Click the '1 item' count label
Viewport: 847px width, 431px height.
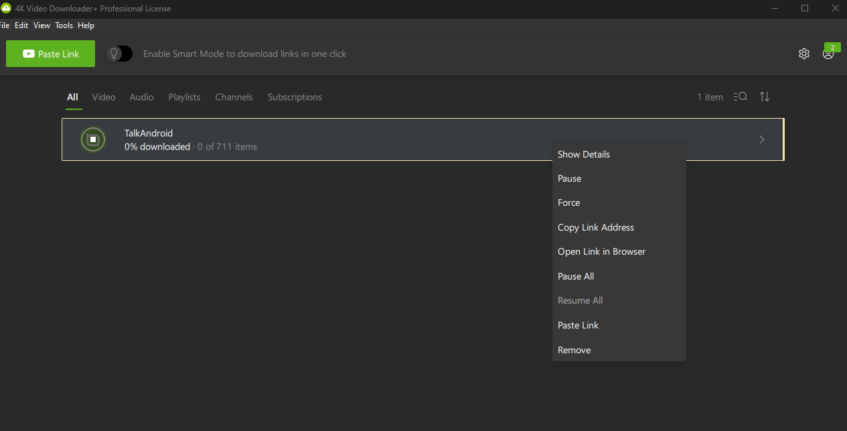pos(710,97)
